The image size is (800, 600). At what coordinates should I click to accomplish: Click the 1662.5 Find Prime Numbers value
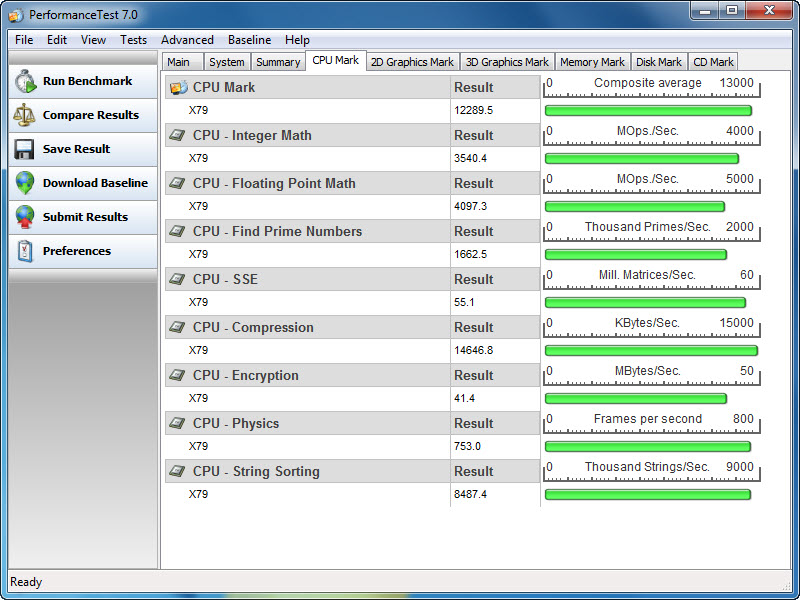(470, 254)
